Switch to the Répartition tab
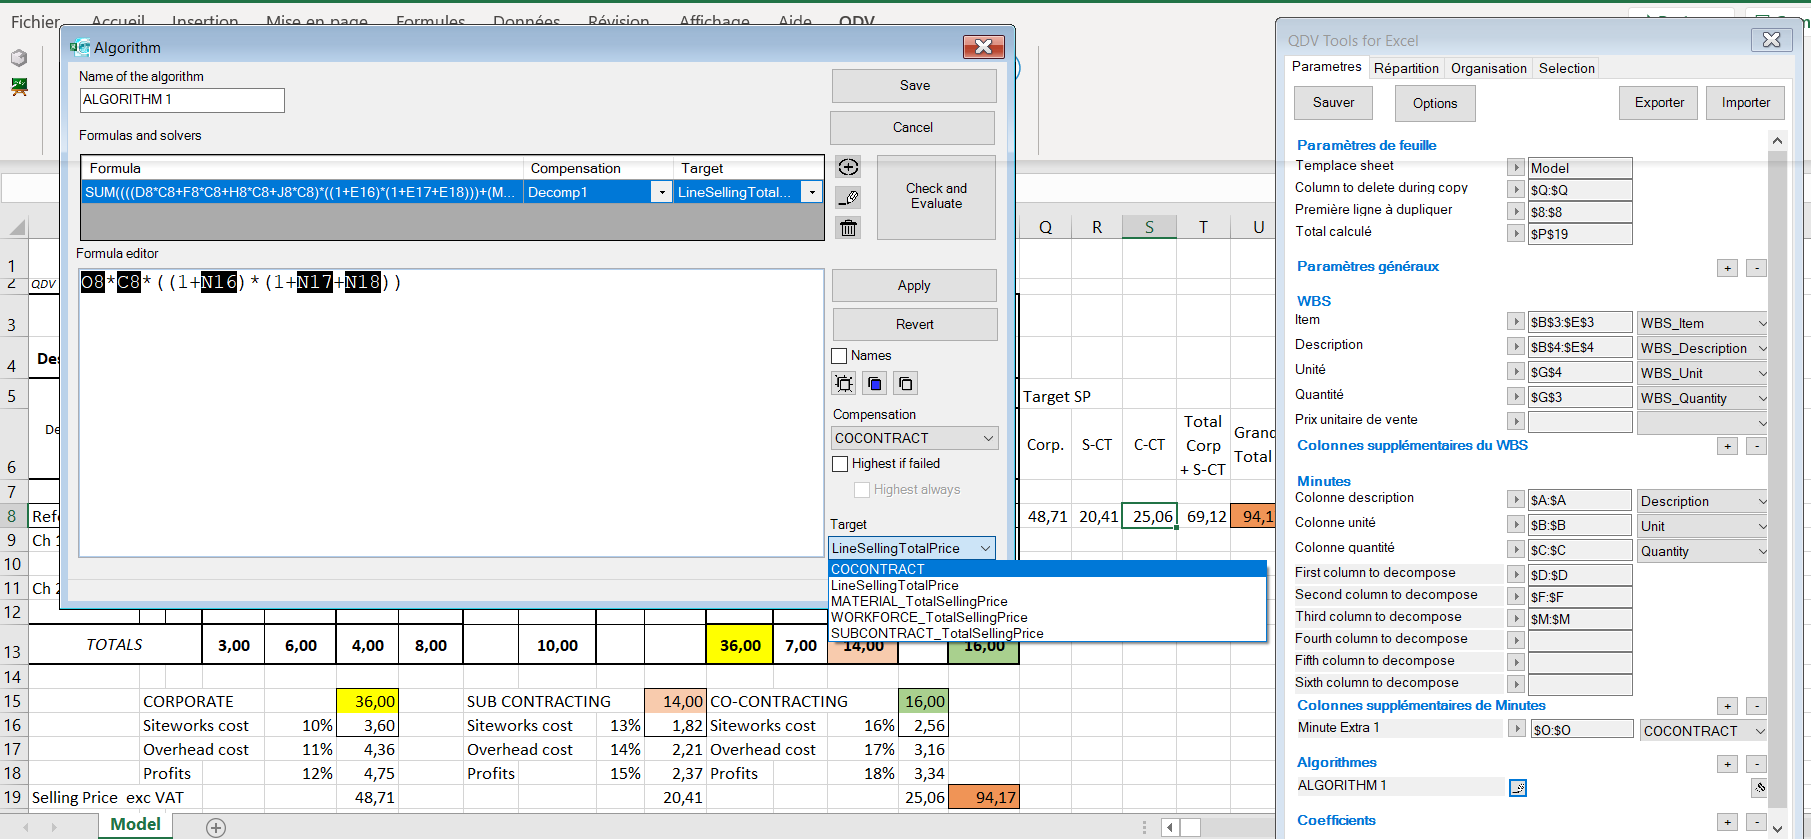The width and height of the screenshot is (1811, 839). pyautogui.click(x=1406, y=68)
